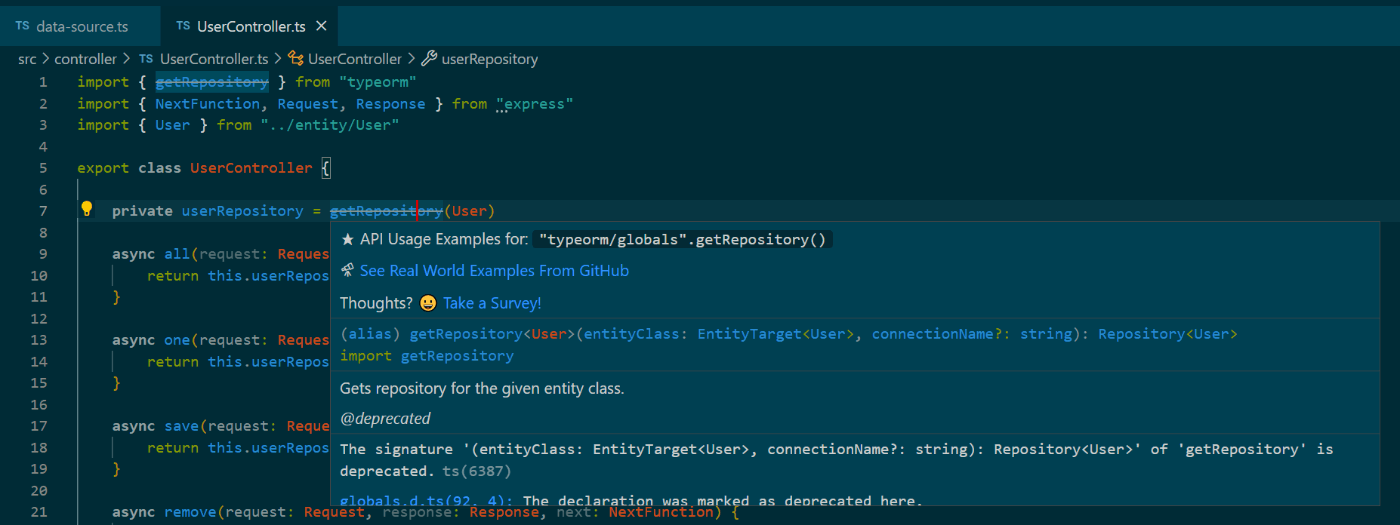This screenshot has width=1400, height=525.
Task: Click the getRepository call on line 7
Action: 386,211
